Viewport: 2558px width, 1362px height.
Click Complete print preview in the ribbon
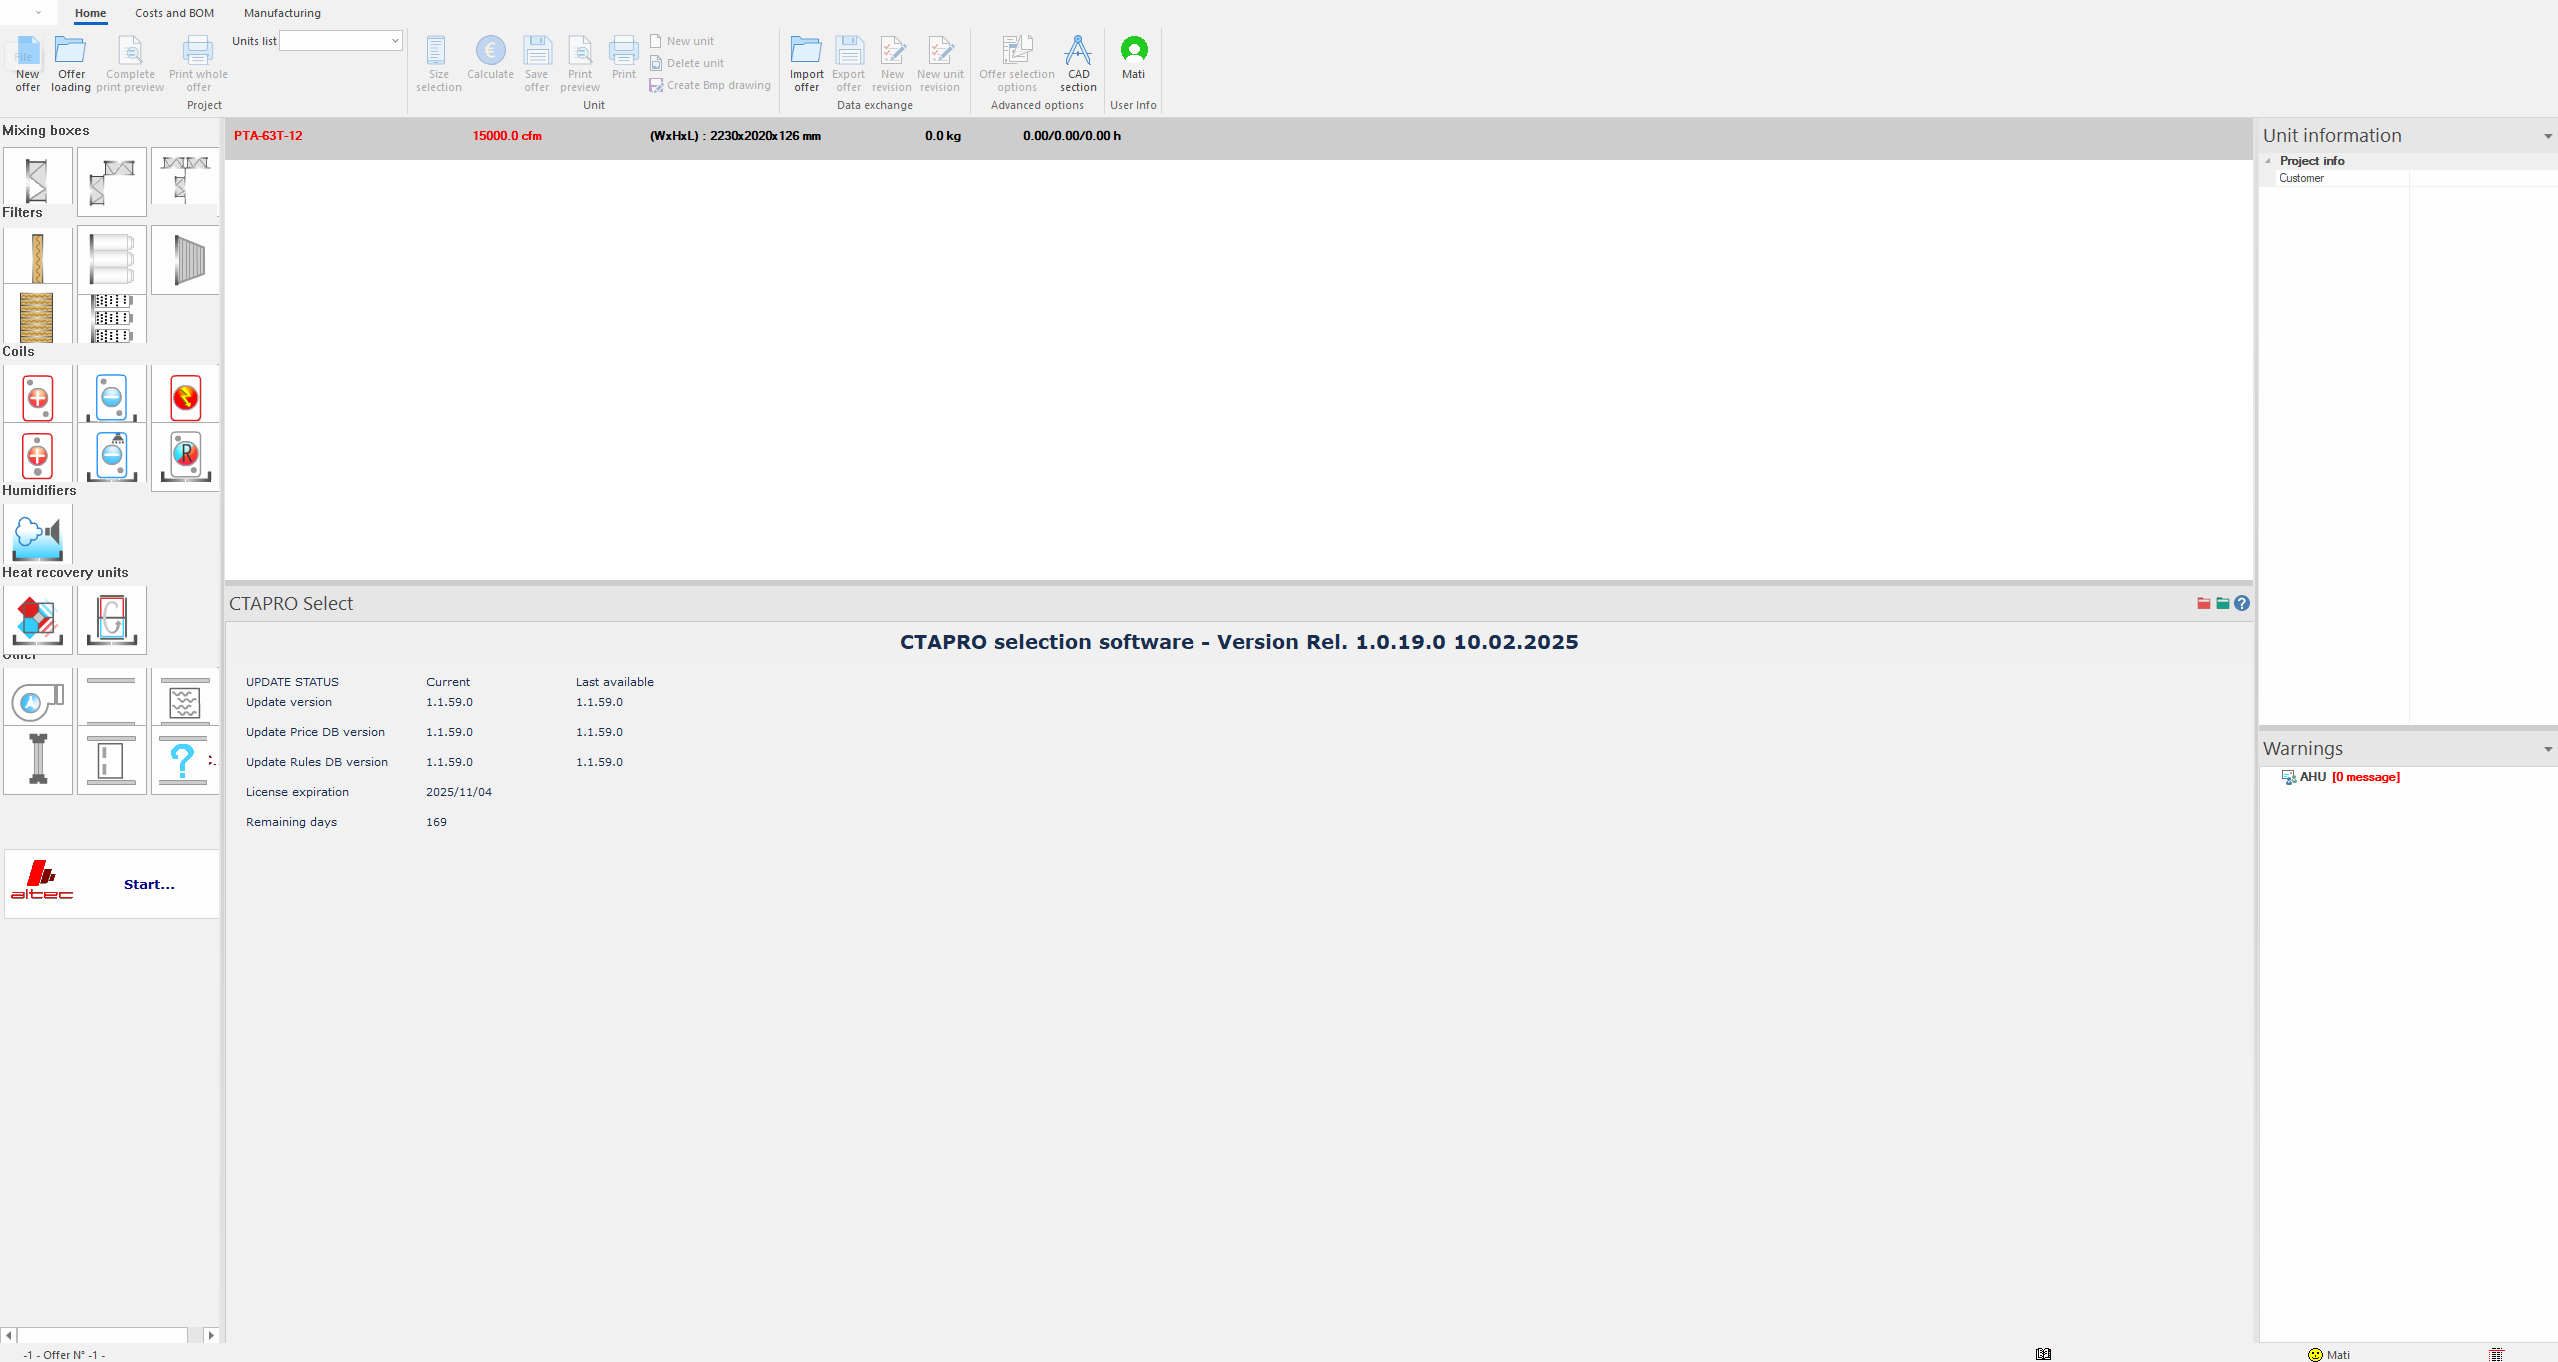130,63
